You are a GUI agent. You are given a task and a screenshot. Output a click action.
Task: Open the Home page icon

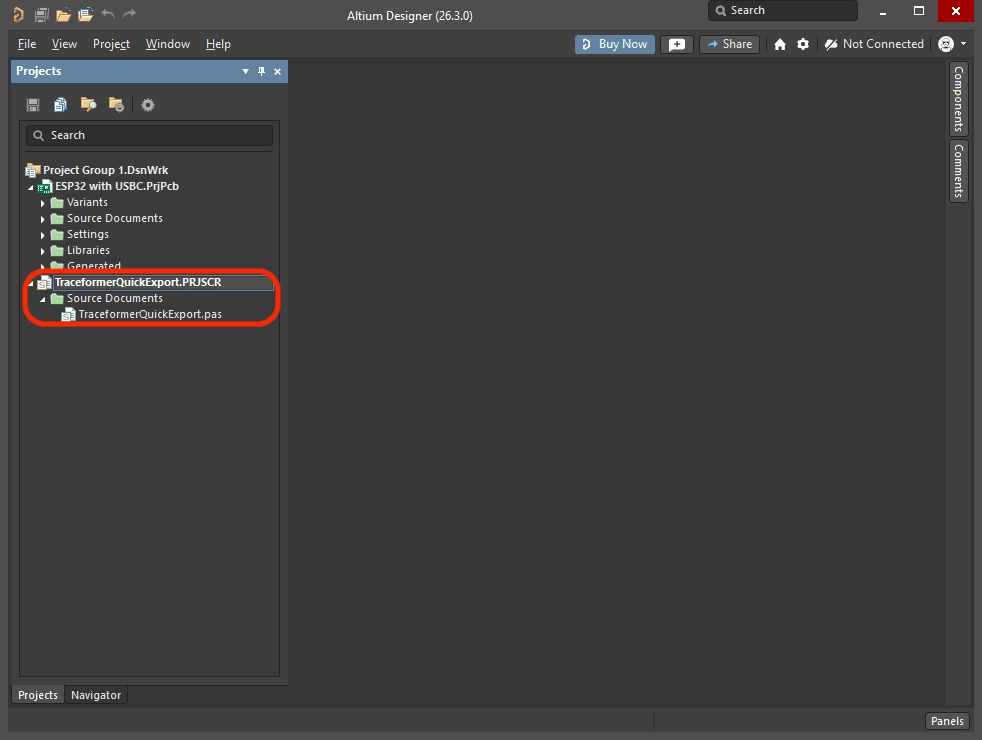tap(780, 44)
